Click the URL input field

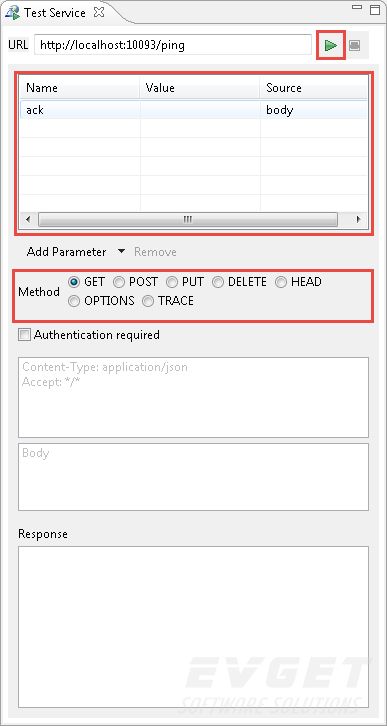tap(173, 45)
